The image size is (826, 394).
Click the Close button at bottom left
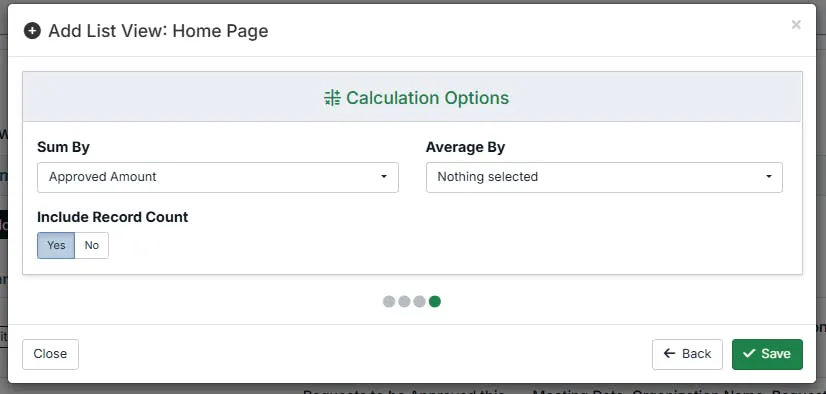tap(50, 354)
